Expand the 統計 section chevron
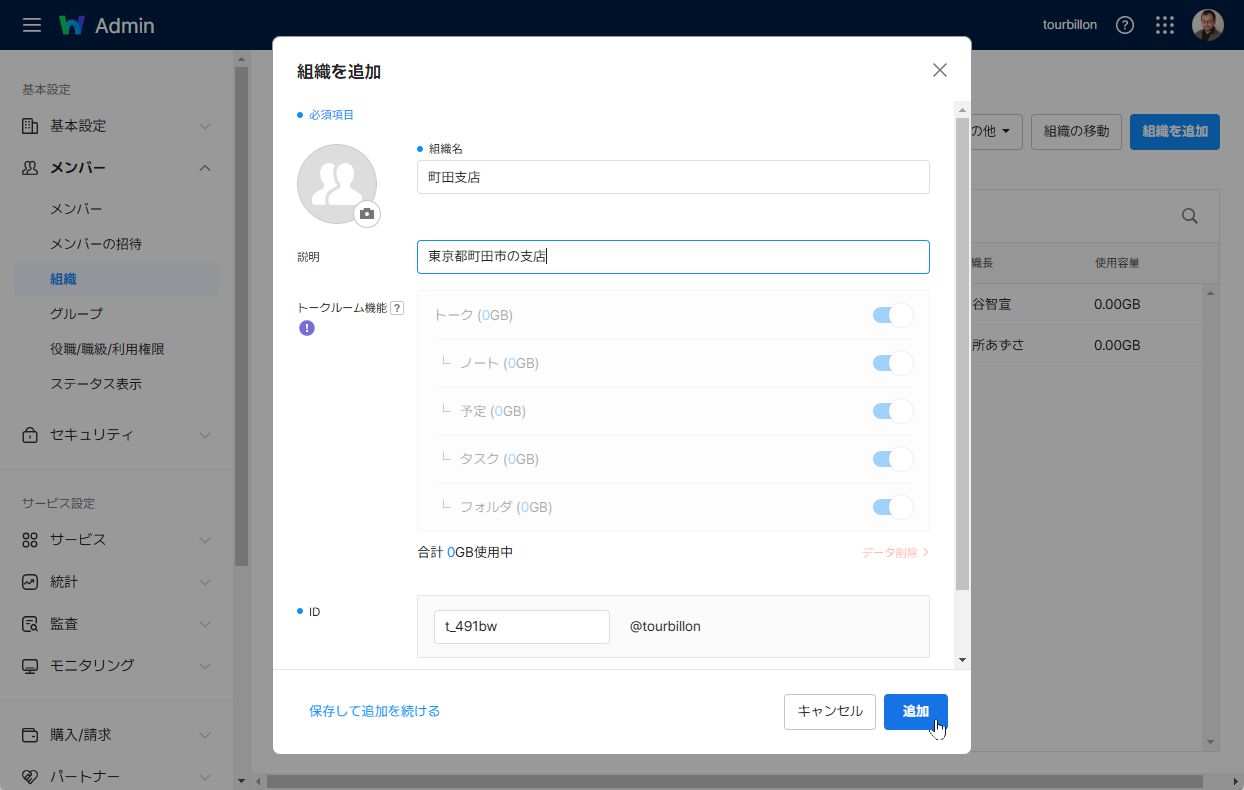The height and width of the screenshot is (790, 1244). (205, 582)
